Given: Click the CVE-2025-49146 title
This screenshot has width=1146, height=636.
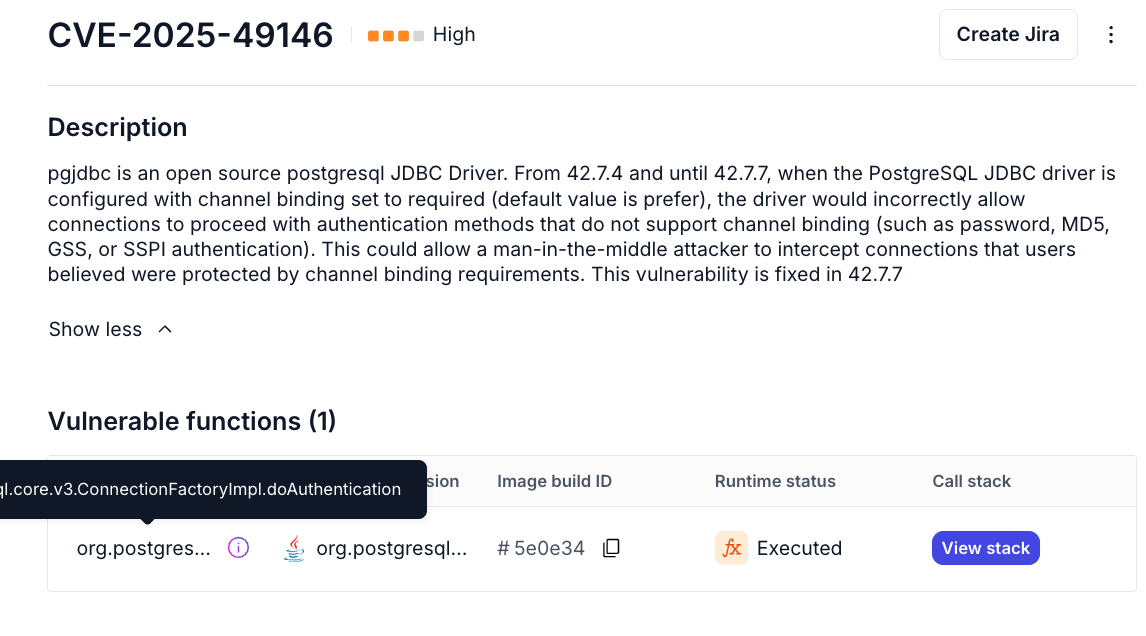Looking at the screenshot, I should pyautogui.click(x=190, y=35).
